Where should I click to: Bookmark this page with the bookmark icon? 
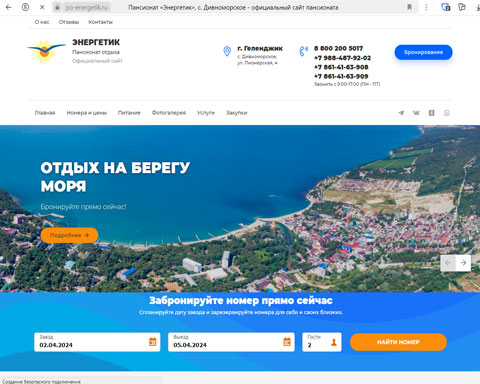click(x=409, y=7)
